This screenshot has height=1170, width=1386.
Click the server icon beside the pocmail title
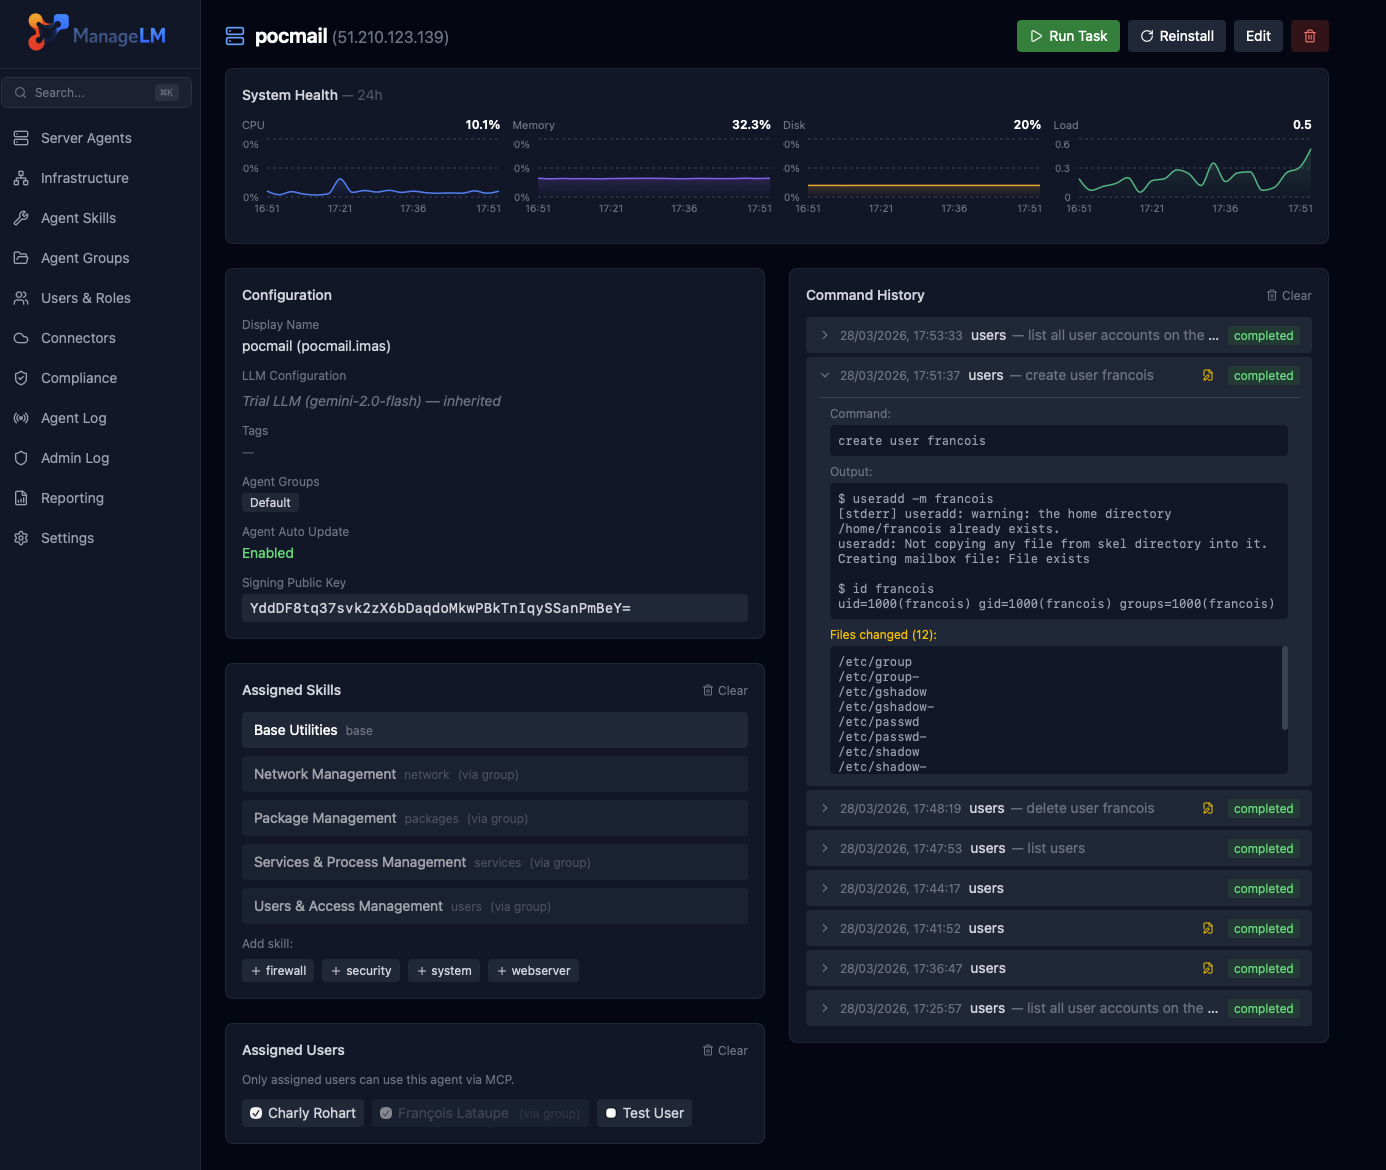[x=234, y=35]
